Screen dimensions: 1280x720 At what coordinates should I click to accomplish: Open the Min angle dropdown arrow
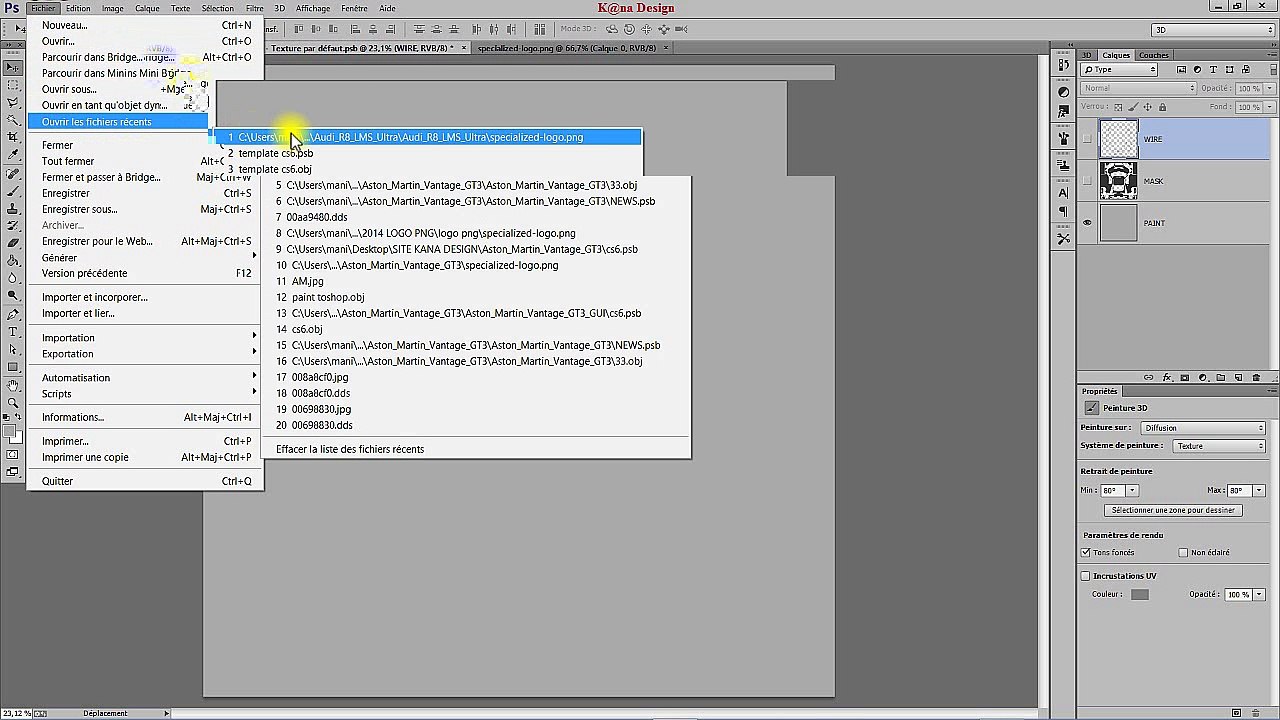pos(1132,491)
